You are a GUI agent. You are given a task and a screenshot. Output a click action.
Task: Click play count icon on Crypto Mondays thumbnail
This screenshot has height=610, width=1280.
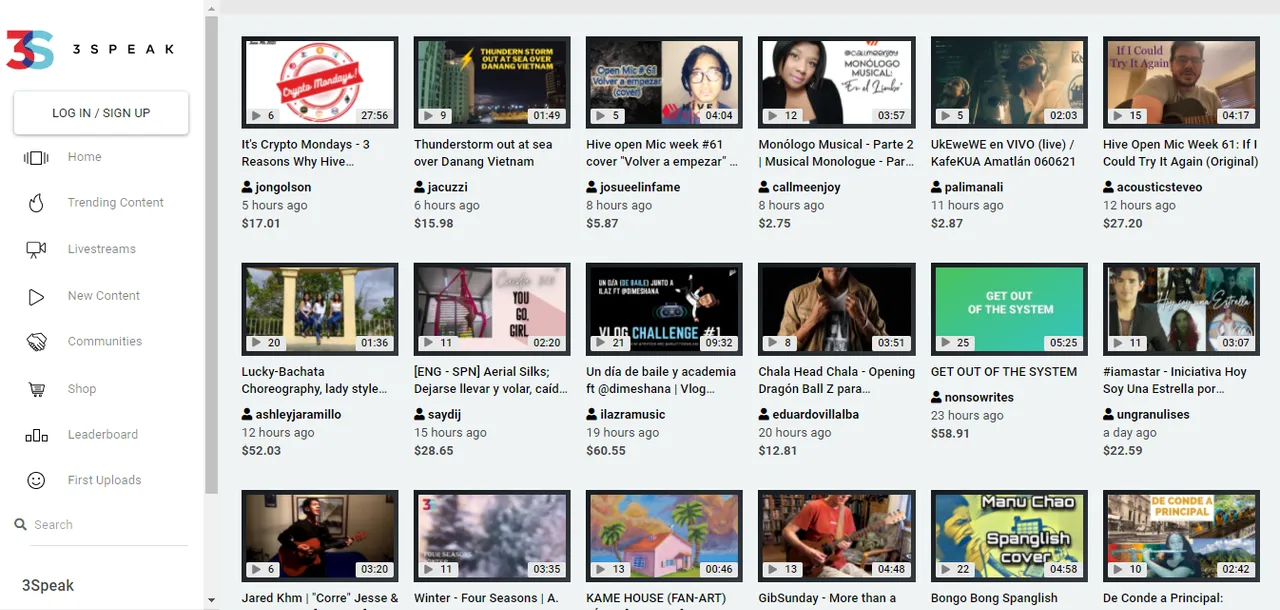tap(257, 116)
